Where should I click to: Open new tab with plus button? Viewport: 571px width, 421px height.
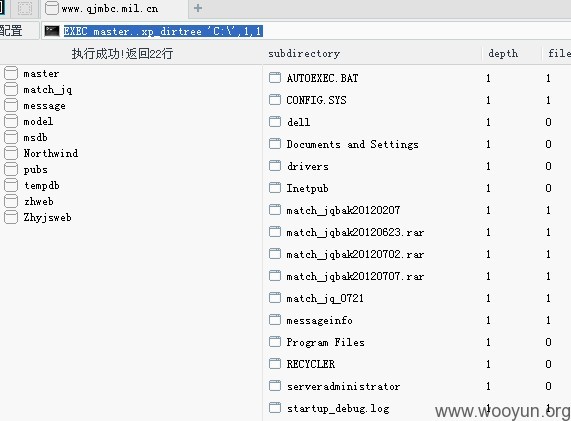click(198, 8)
